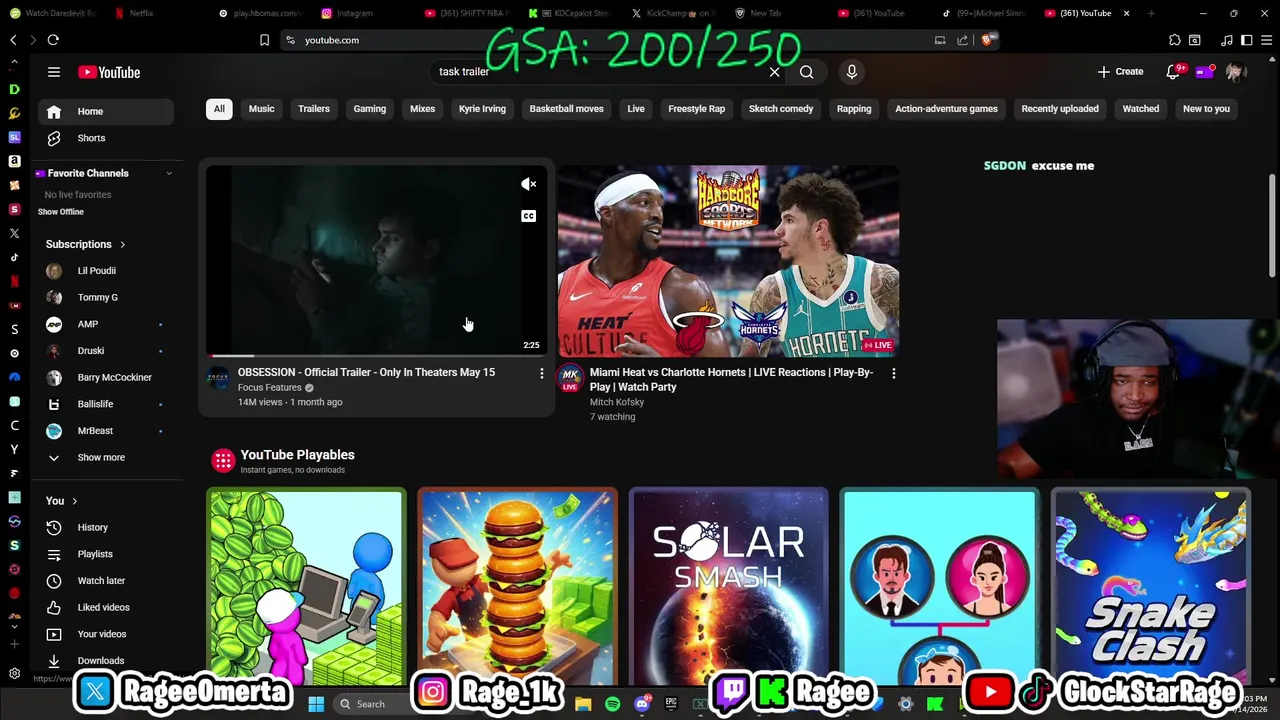Open the Heat vs Hornets live thumbnail
1280x720 pixels.
tap(728, 261)
